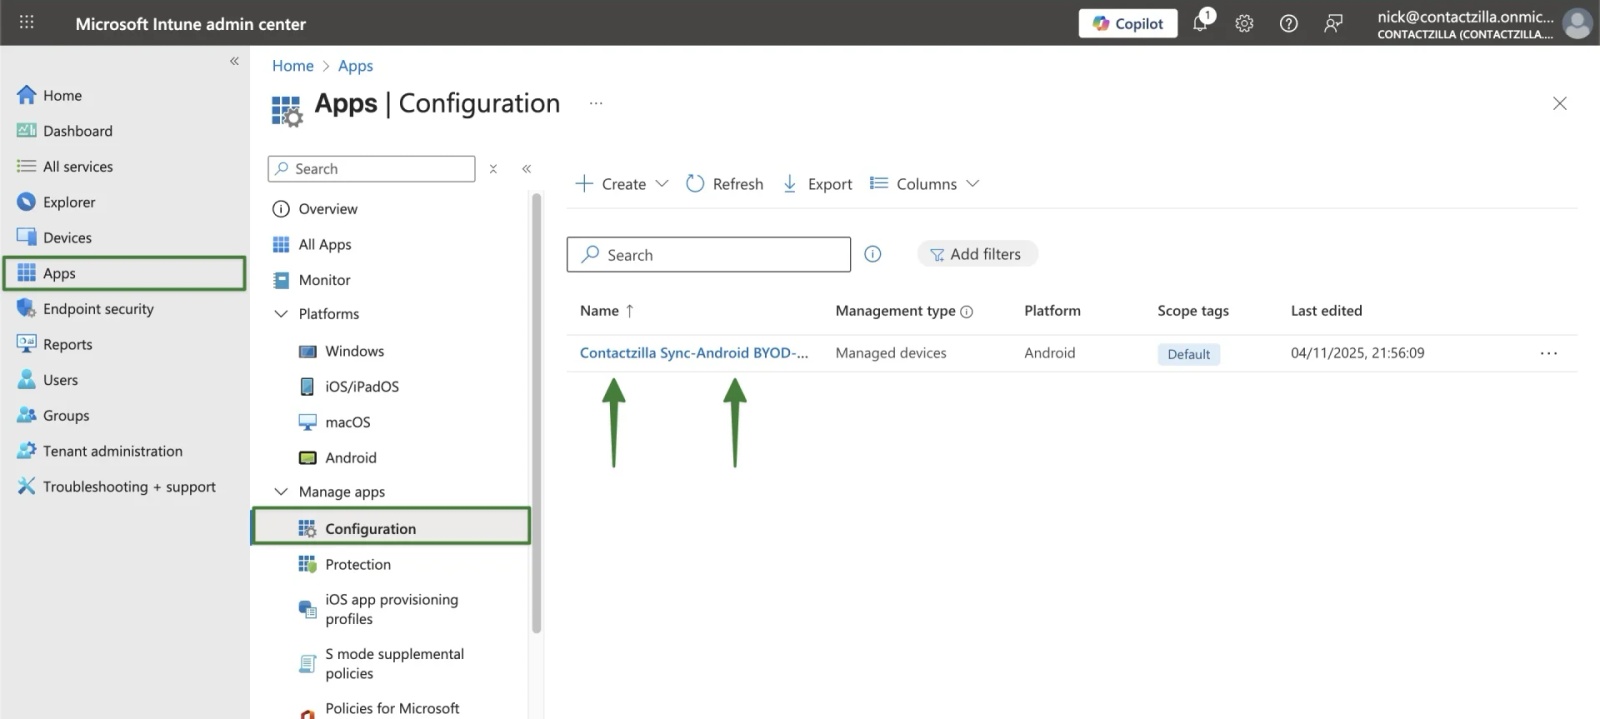Click the Default scope tag
The image size is (1600, 719).
pyautogui.click(x=1188, y=354)
